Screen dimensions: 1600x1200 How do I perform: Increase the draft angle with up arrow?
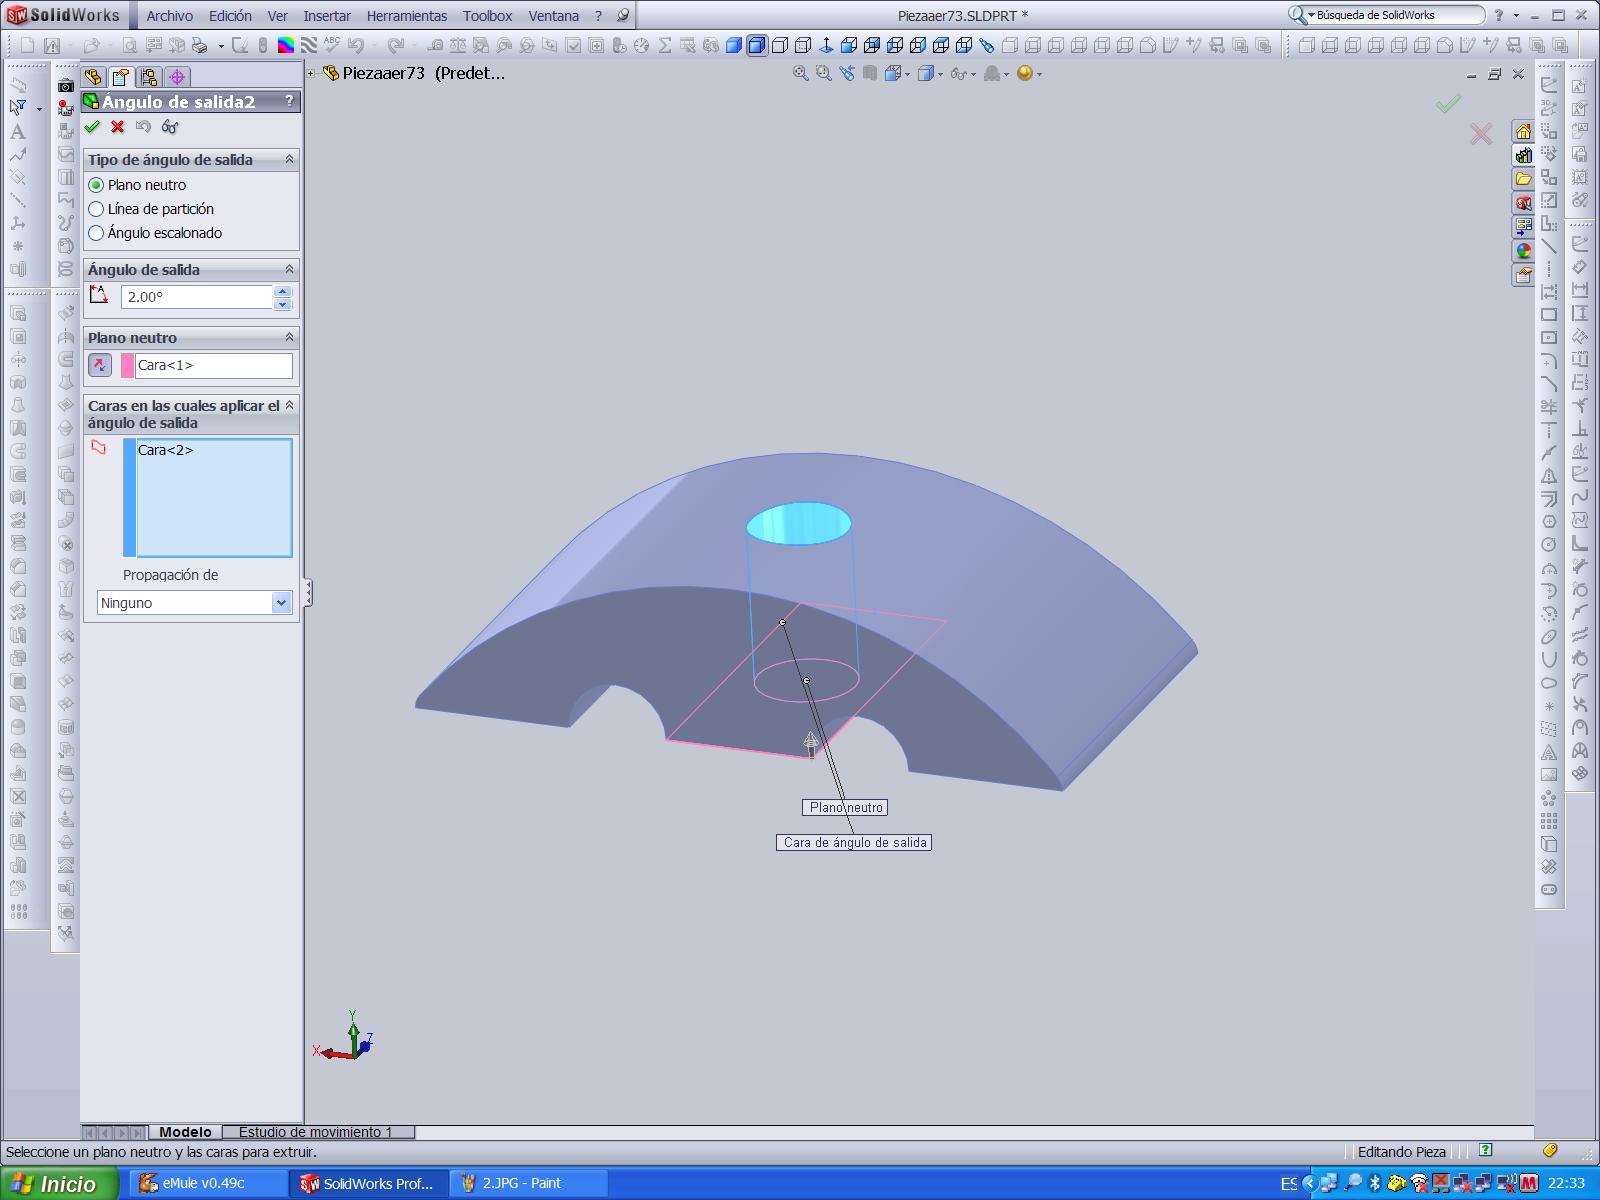click(x=282, y=291)
